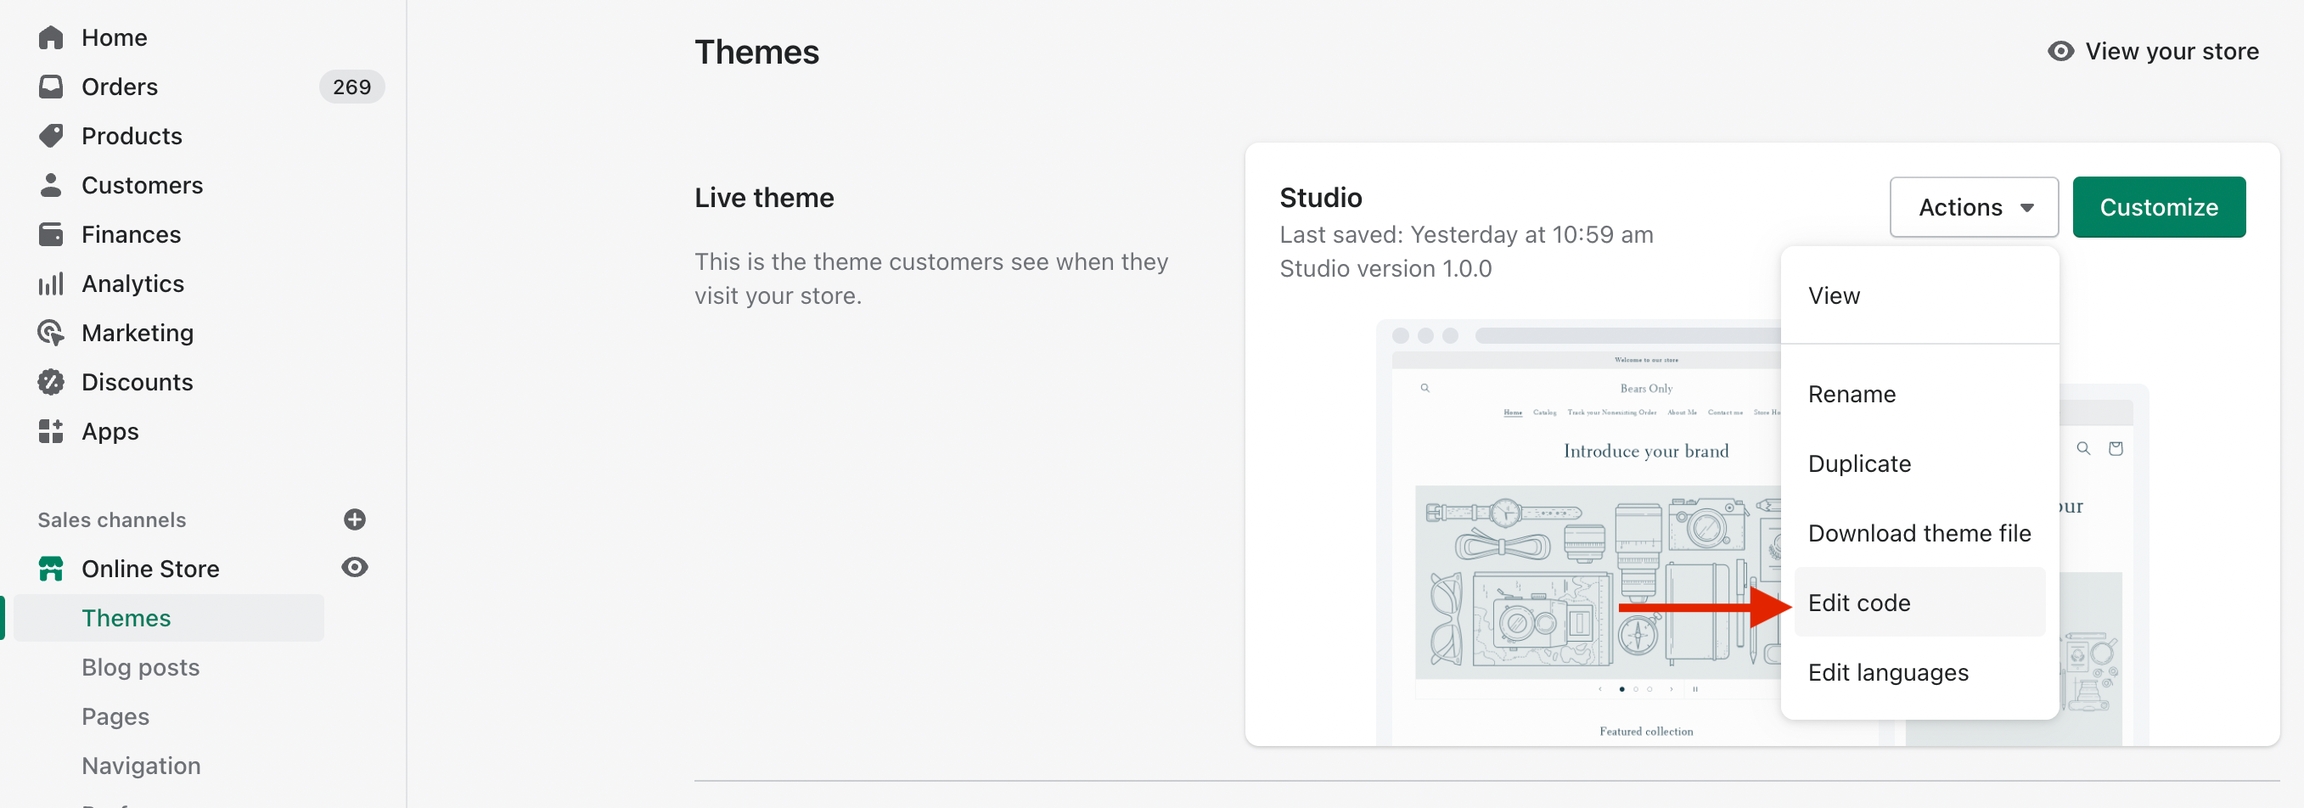
Task: Collapse the Actions dropdown button
Action: pos(1973,207)
